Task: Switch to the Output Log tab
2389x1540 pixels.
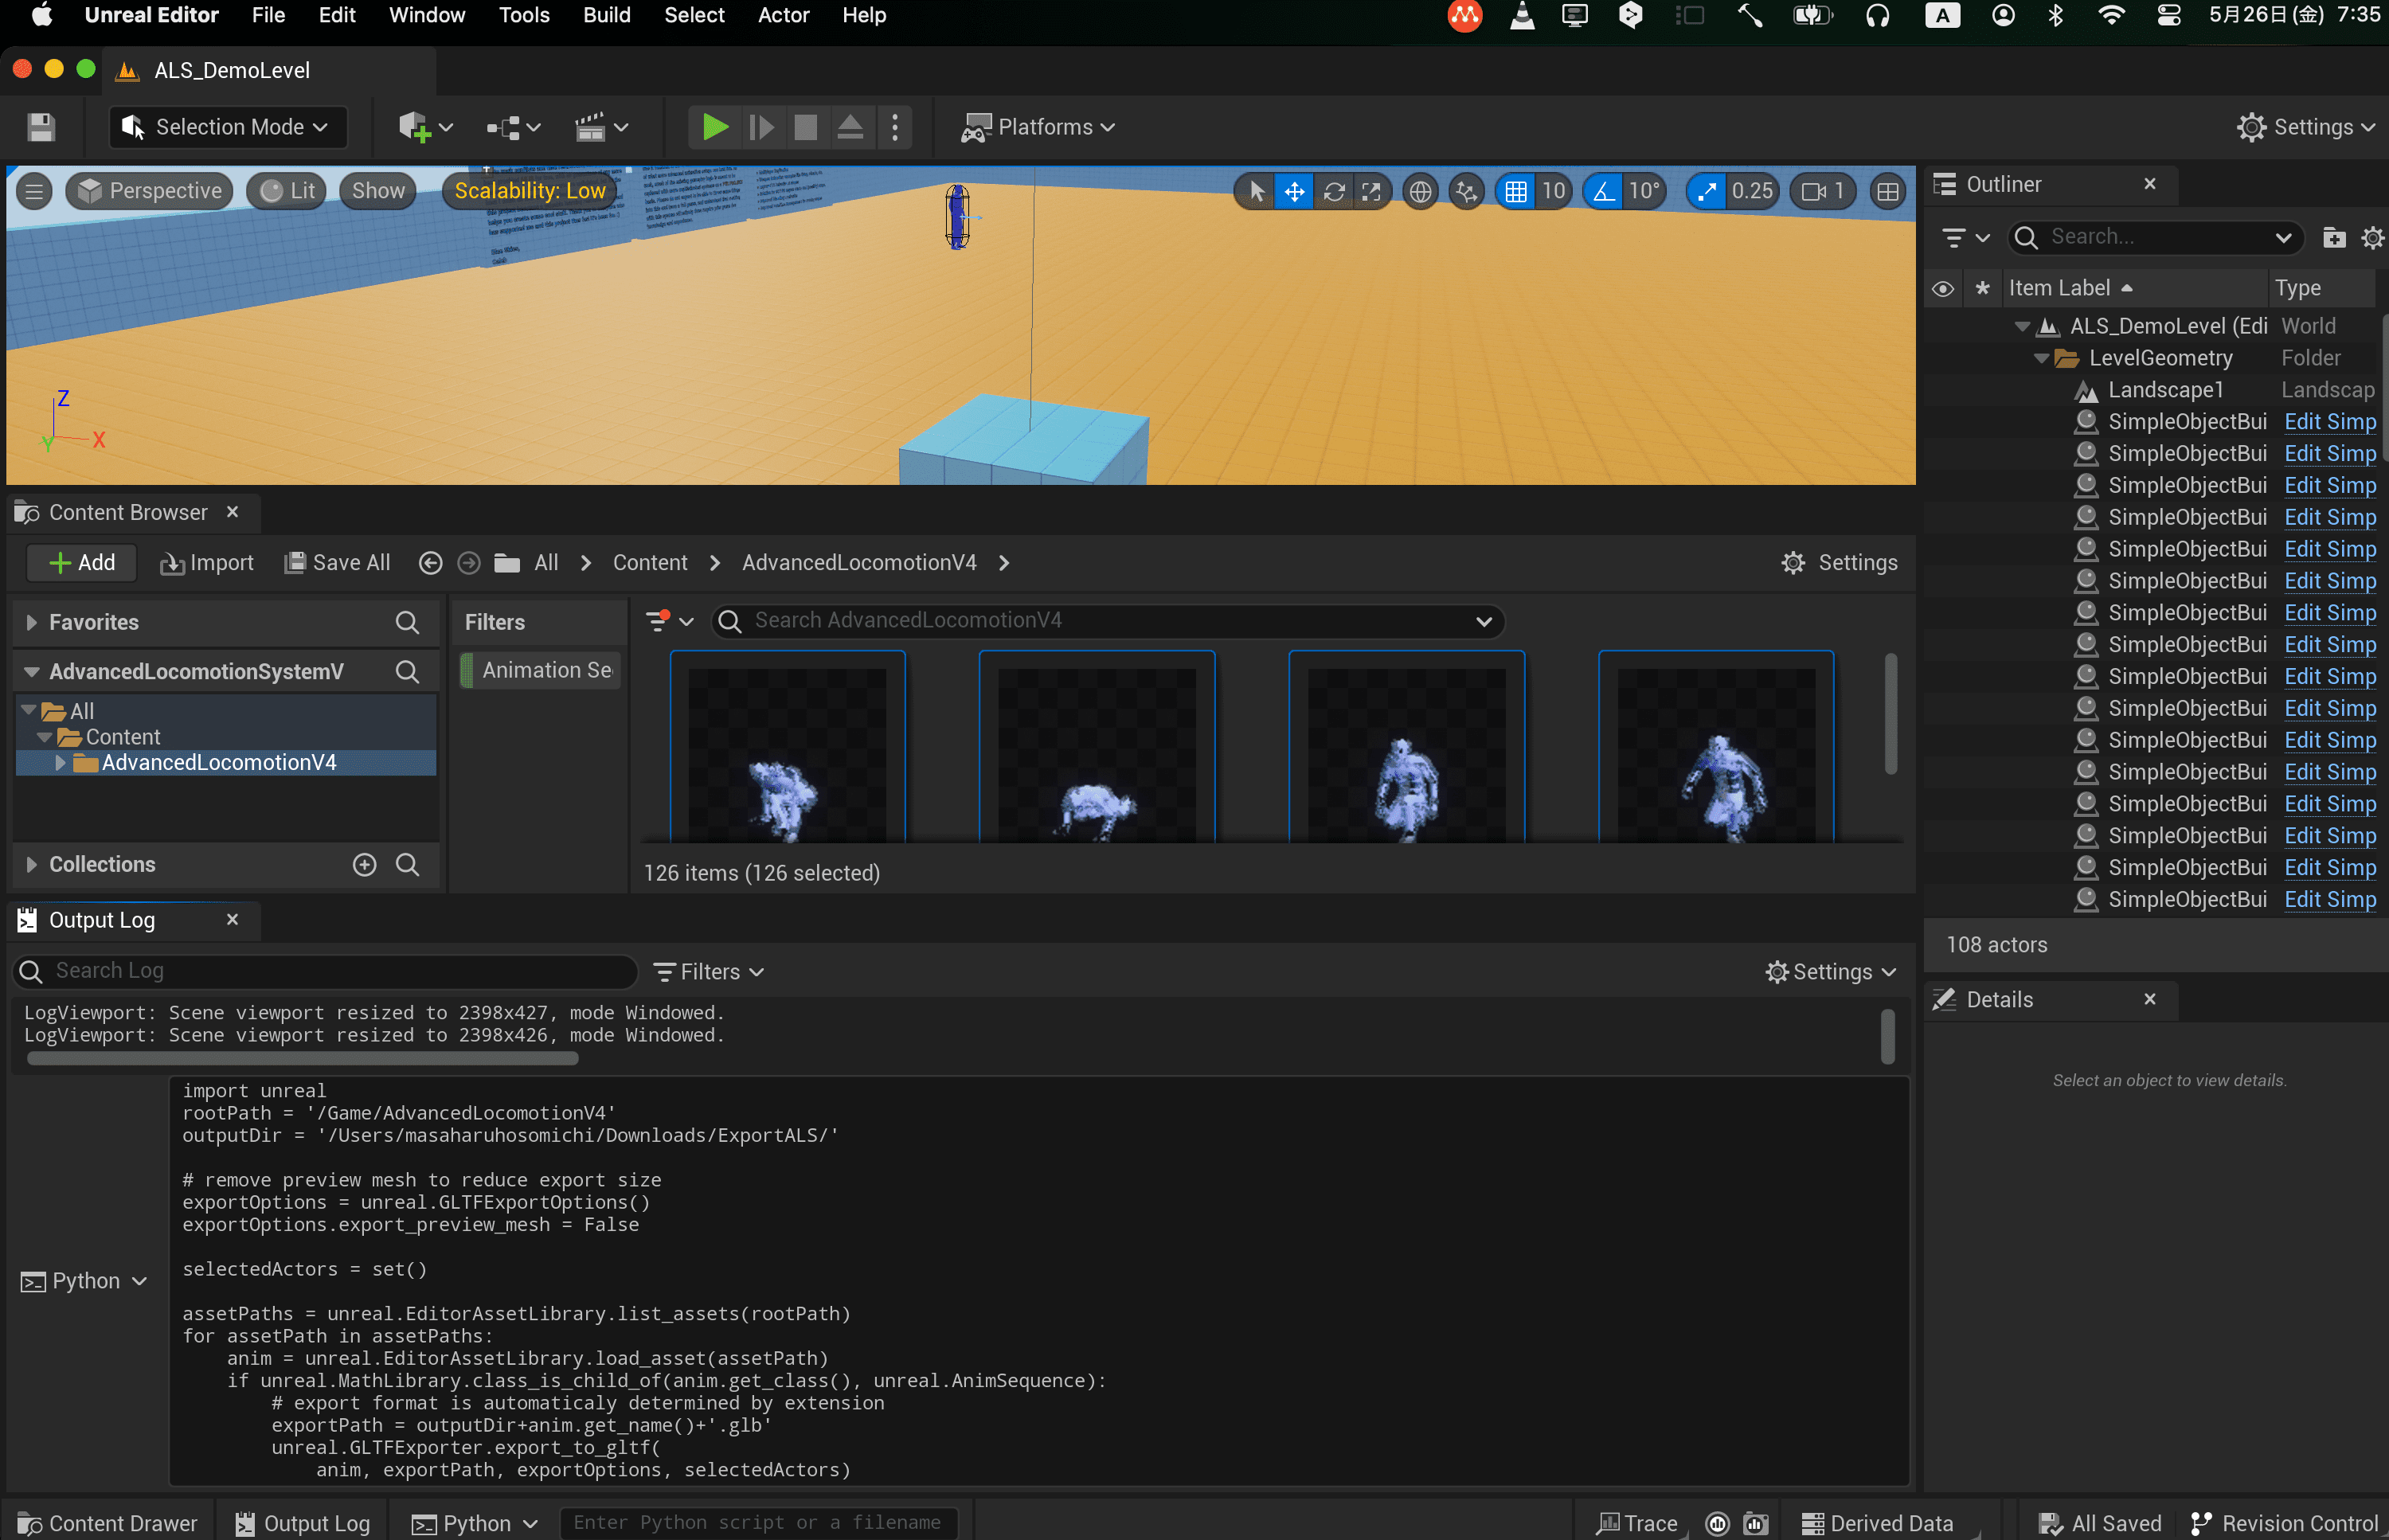Action: (102, 920)
